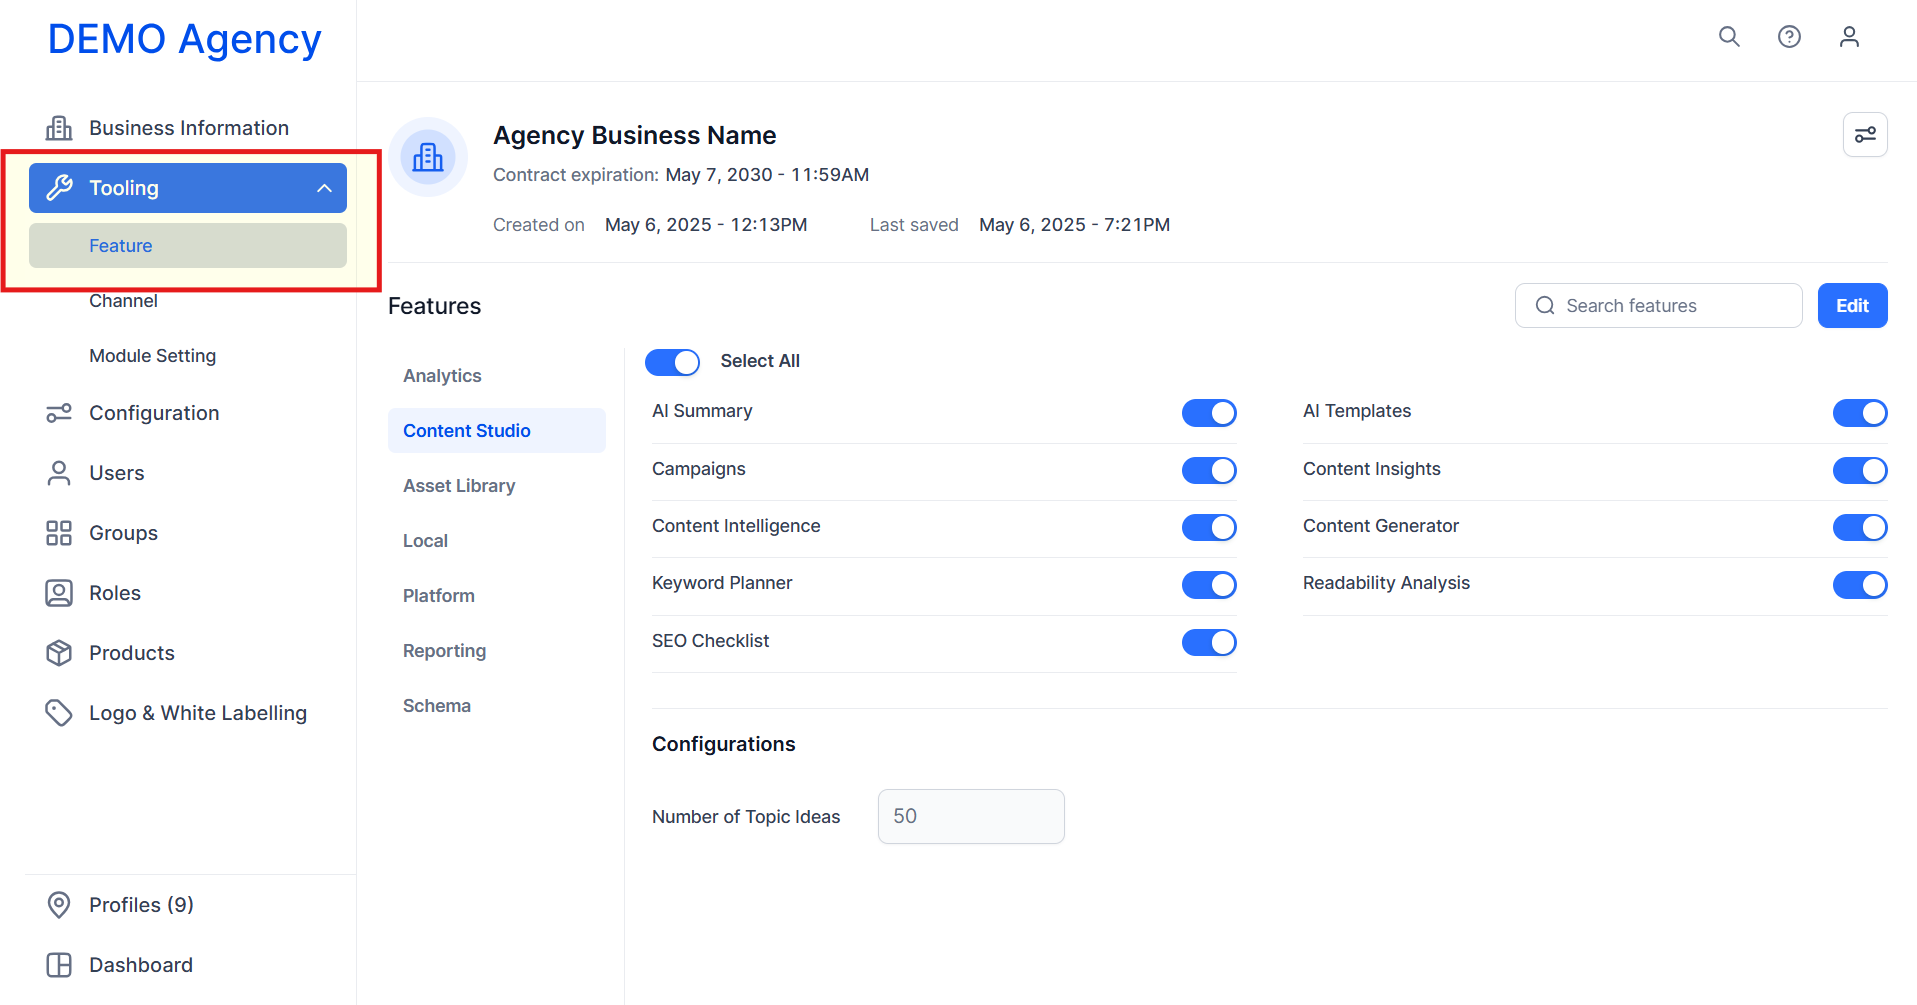Click the Configurations section heading

tap(723, 744)
